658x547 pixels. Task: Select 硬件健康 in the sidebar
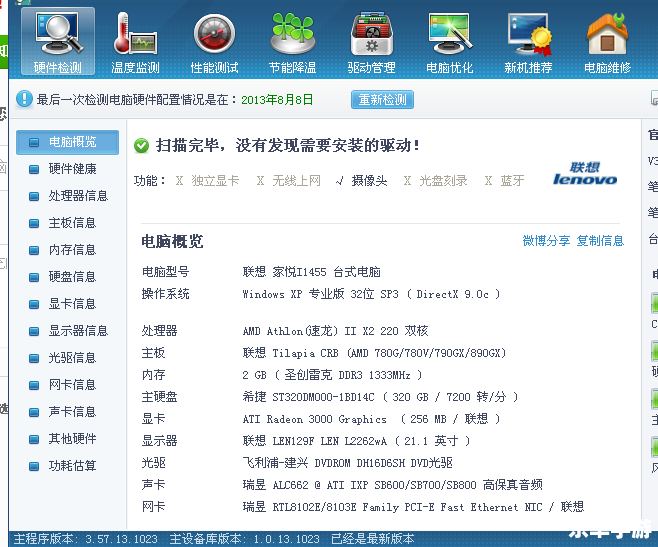point(71,169)
